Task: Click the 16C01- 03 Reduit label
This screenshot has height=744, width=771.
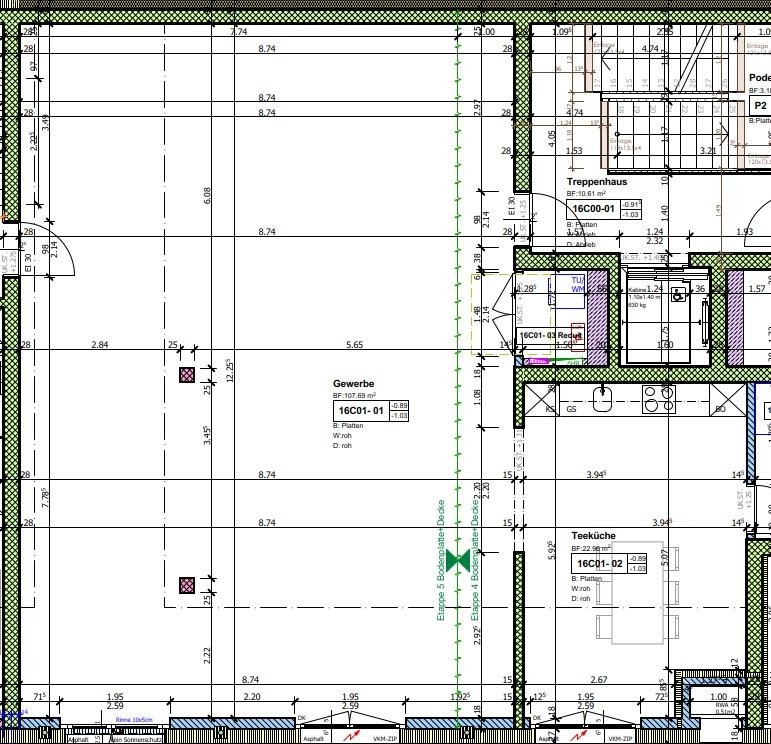Action: (549, 335)
